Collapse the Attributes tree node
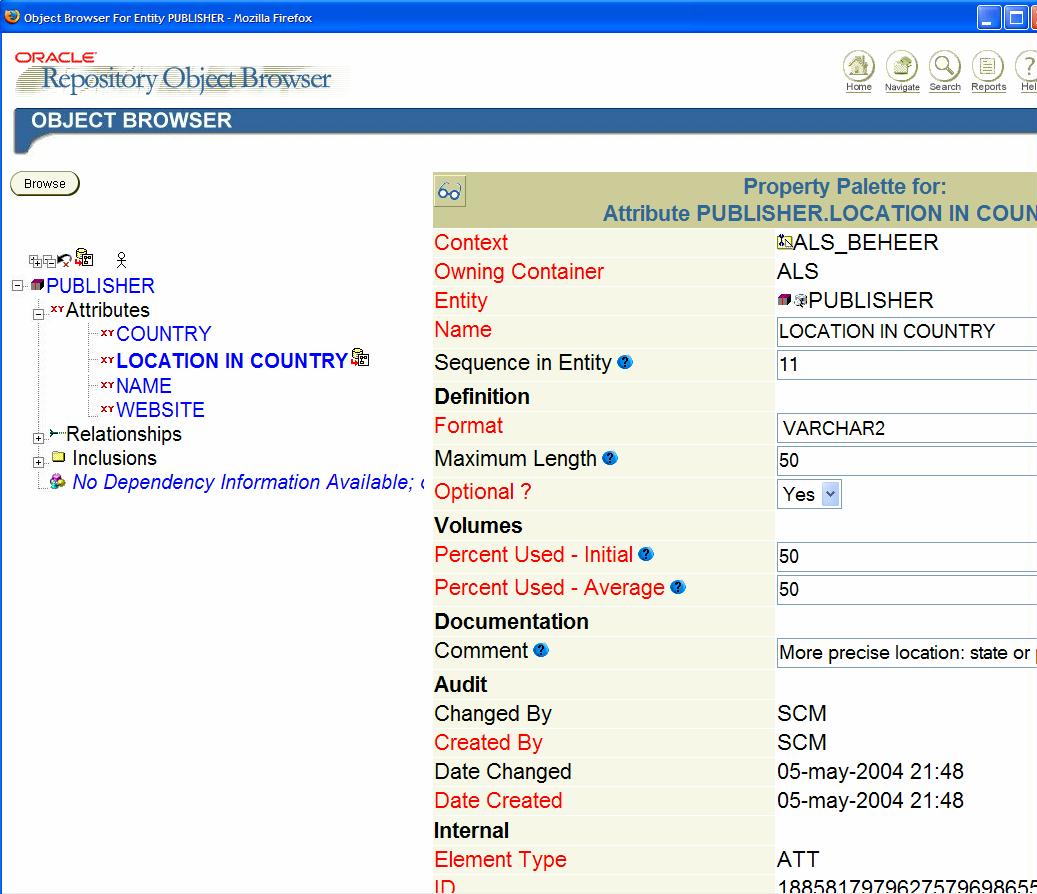The image size is (1037, 894). 39,314
